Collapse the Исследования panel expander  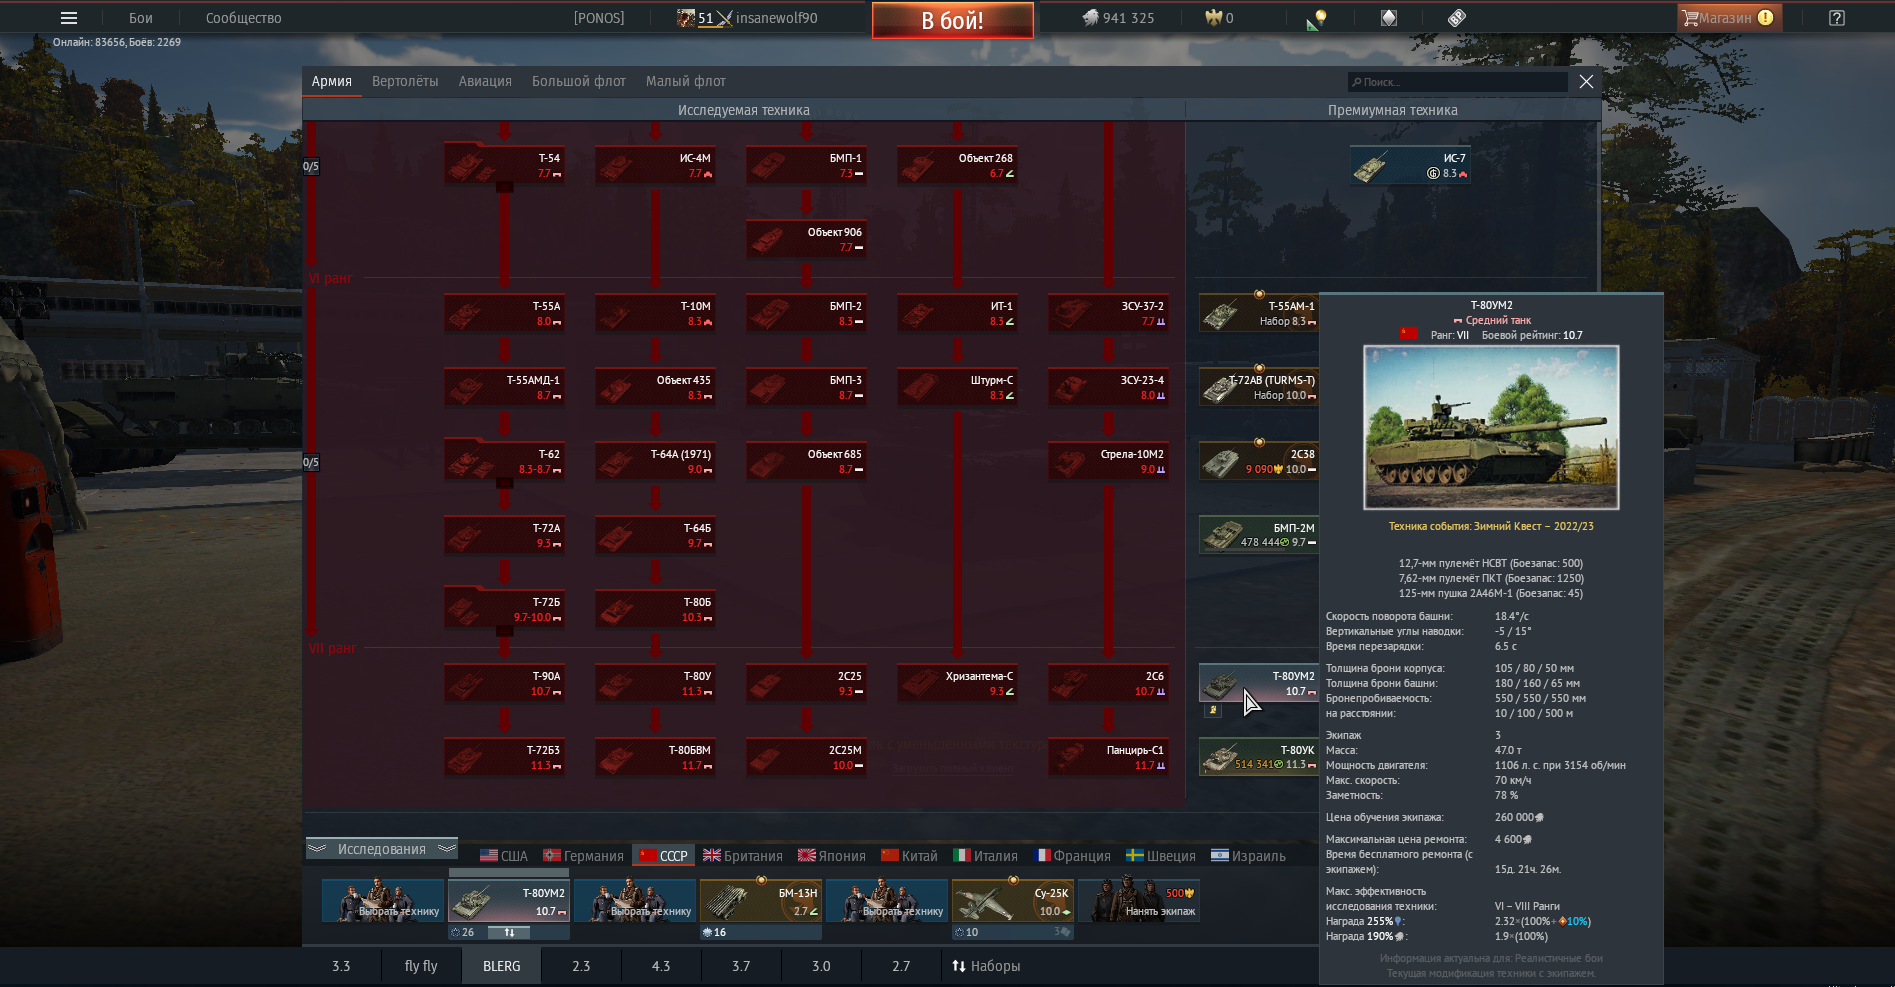click(x=381, y=849)
